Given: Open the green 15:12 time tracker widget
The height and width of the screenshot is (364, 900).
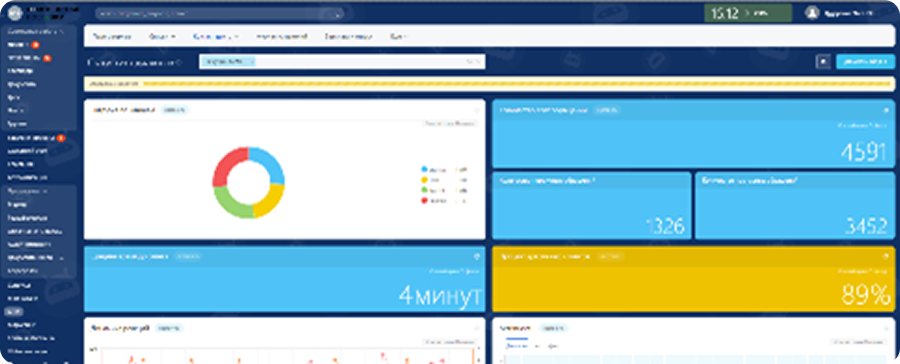Looking at the screenshot, I should coord(748,13).
